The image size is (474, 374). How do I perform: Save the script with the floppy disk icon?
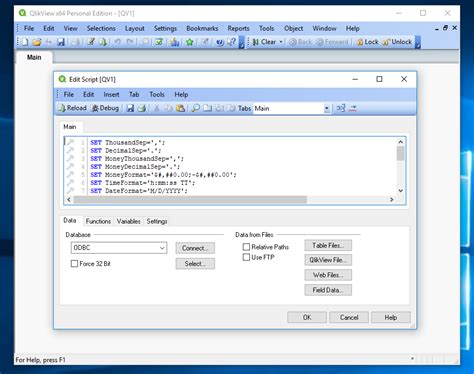130,108
